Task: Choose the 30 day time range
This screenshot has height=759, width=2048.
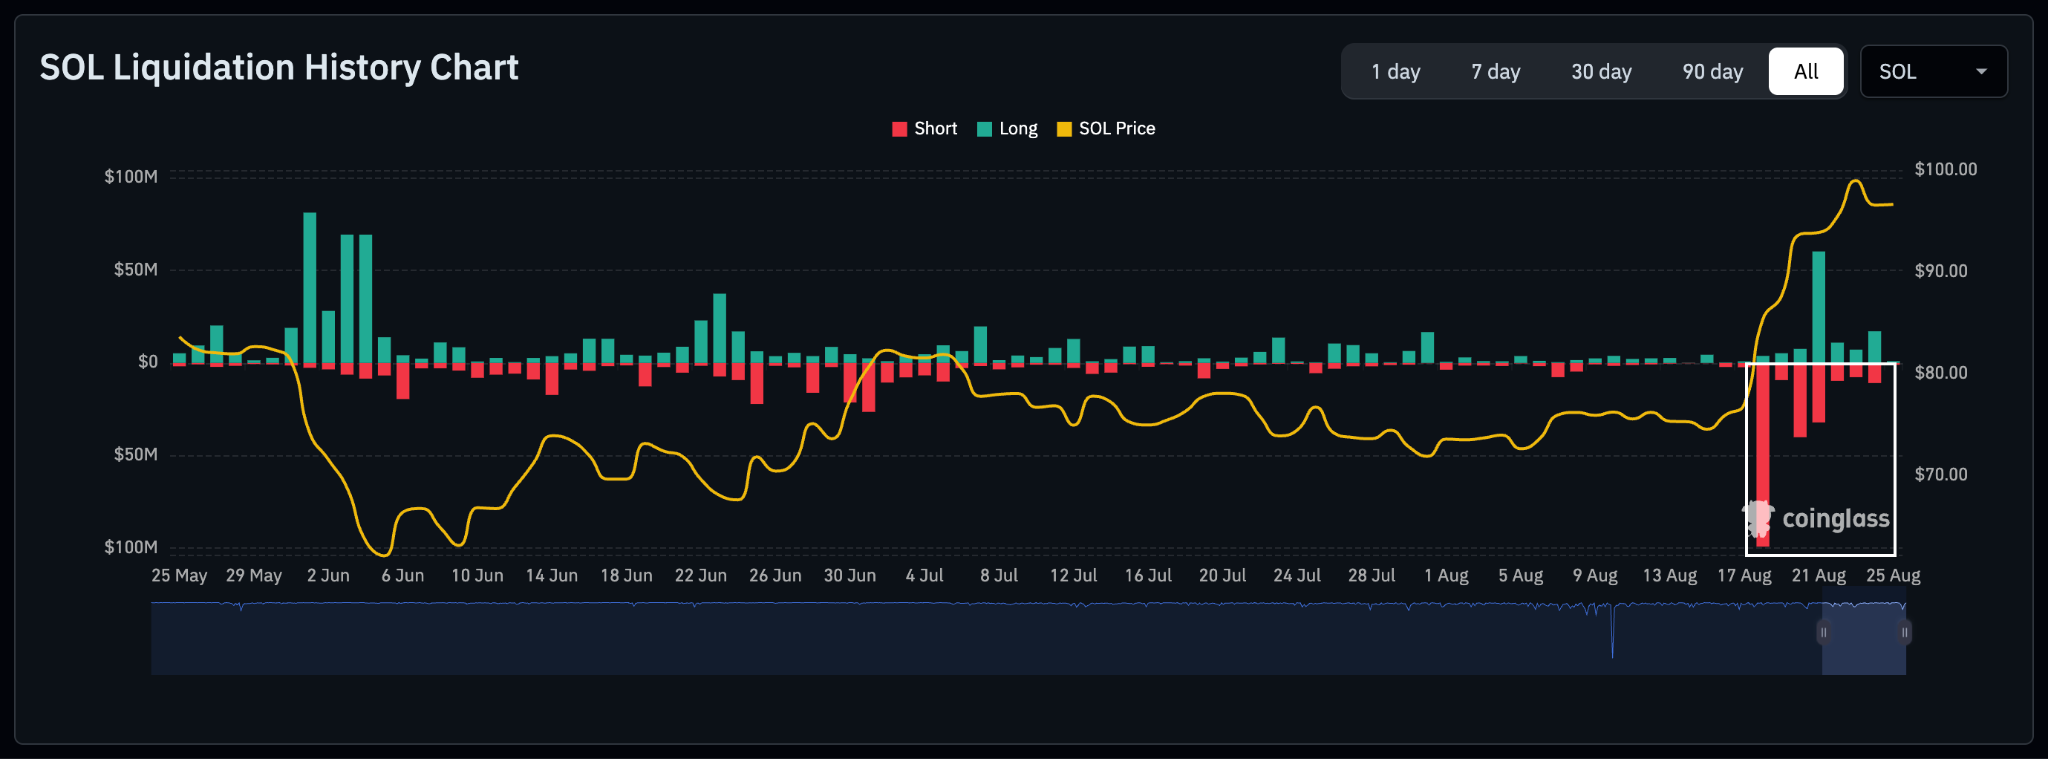Action: click(1601, 72)
